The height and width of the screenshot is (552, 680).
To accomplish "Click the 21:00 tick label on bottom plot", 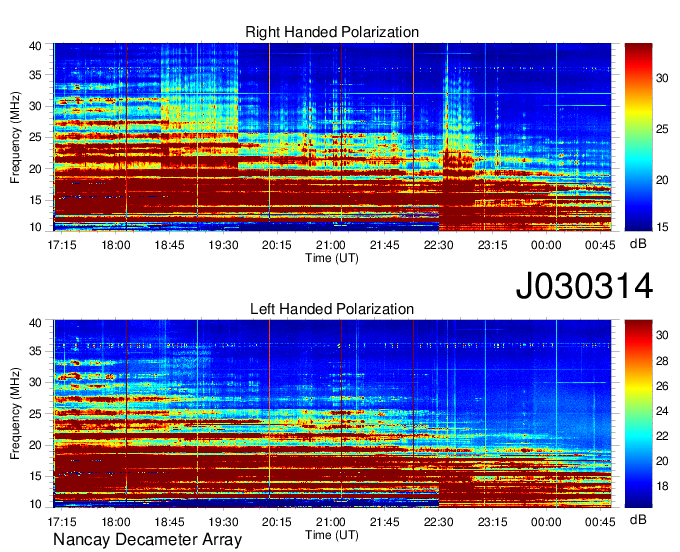I will click(x=330, y=522).
